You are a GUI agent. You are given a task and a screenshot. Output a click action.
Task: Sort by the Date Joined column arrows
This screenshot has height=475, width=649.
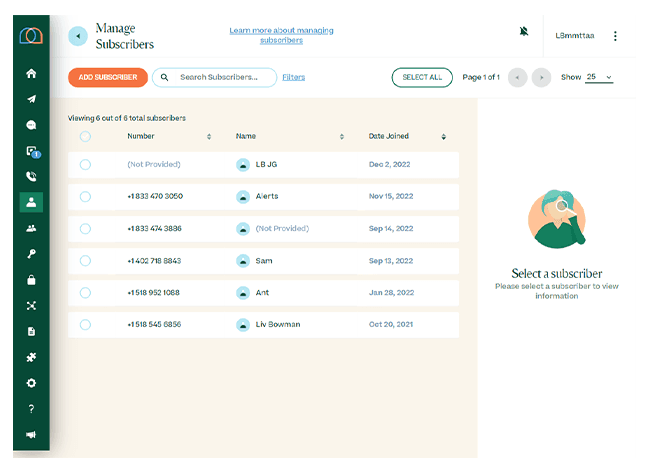[444, 137]
